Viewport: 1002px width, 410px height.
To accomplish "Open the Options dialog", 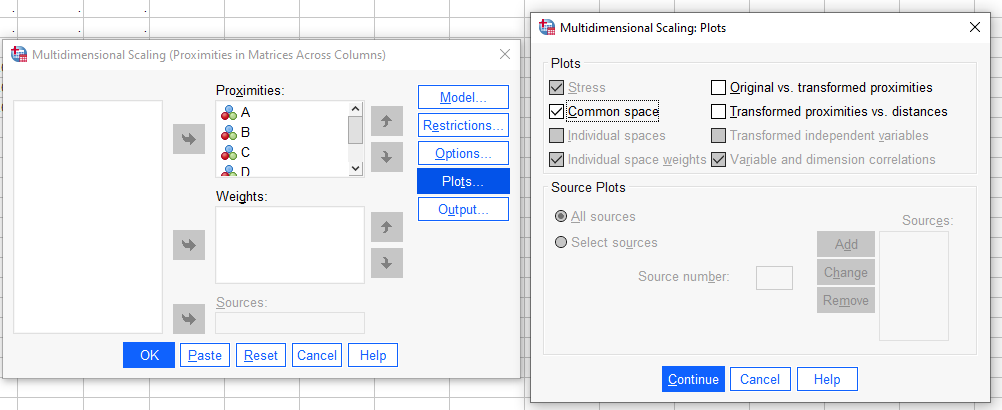I will [x=463, y=153].
